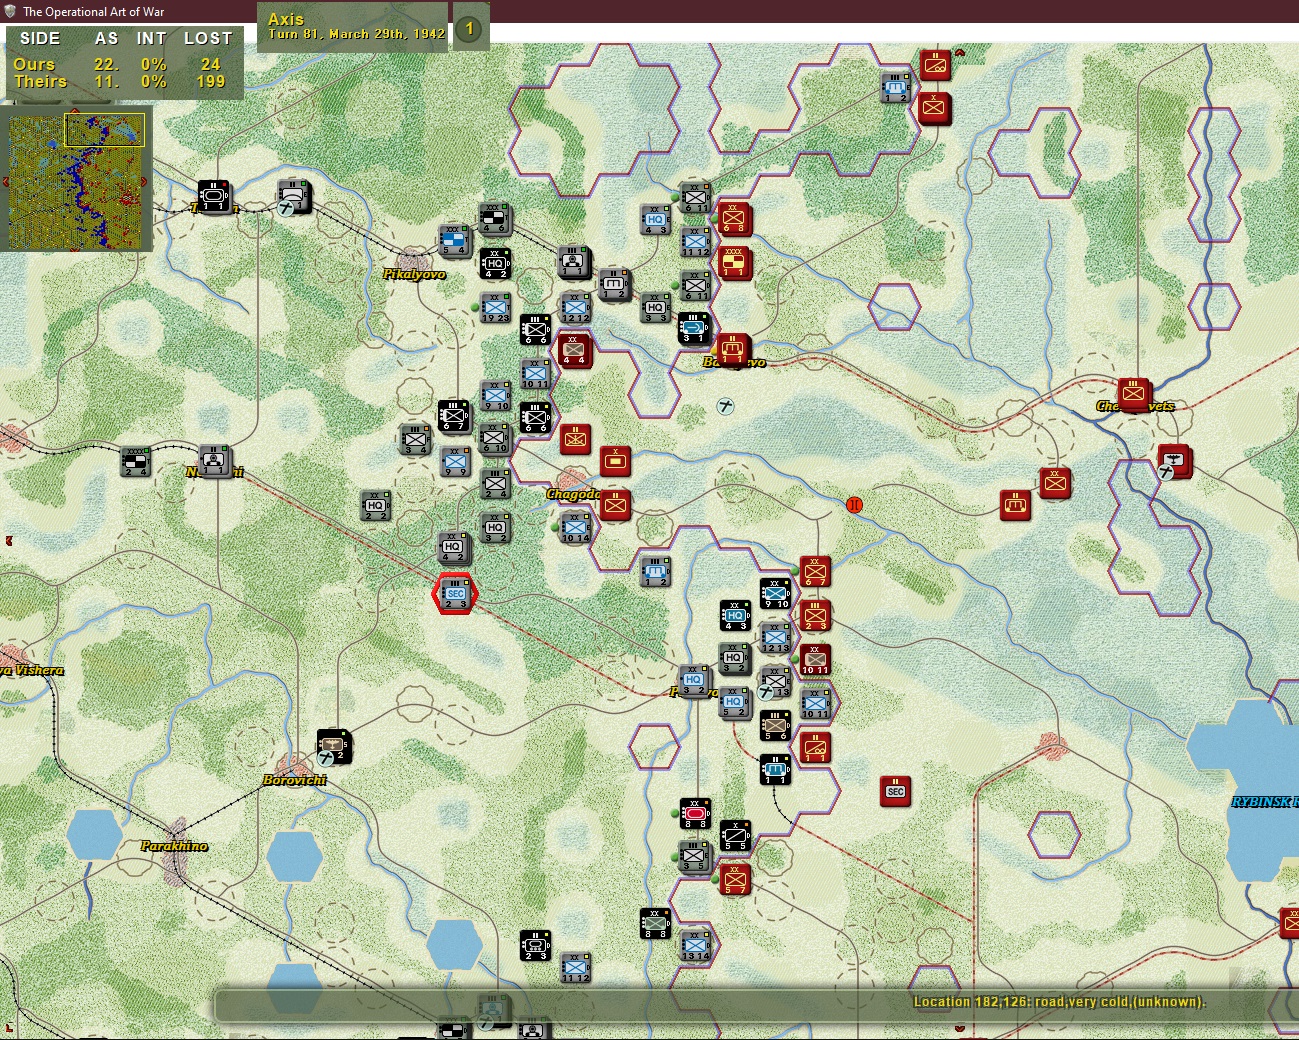This screenshot has height=1040, width=1299.
Task: Select the black unit rated 2-3
Action: (x=535, y=945)
